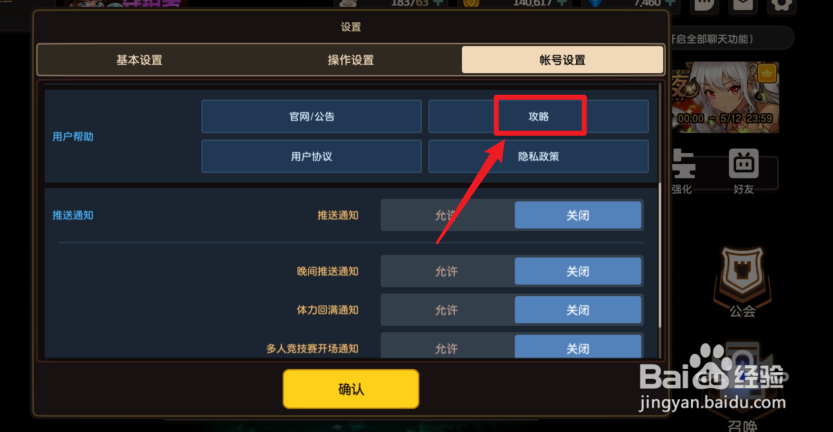
Task: Set 推送通知 to 允许
Action: tap(447, 215)
